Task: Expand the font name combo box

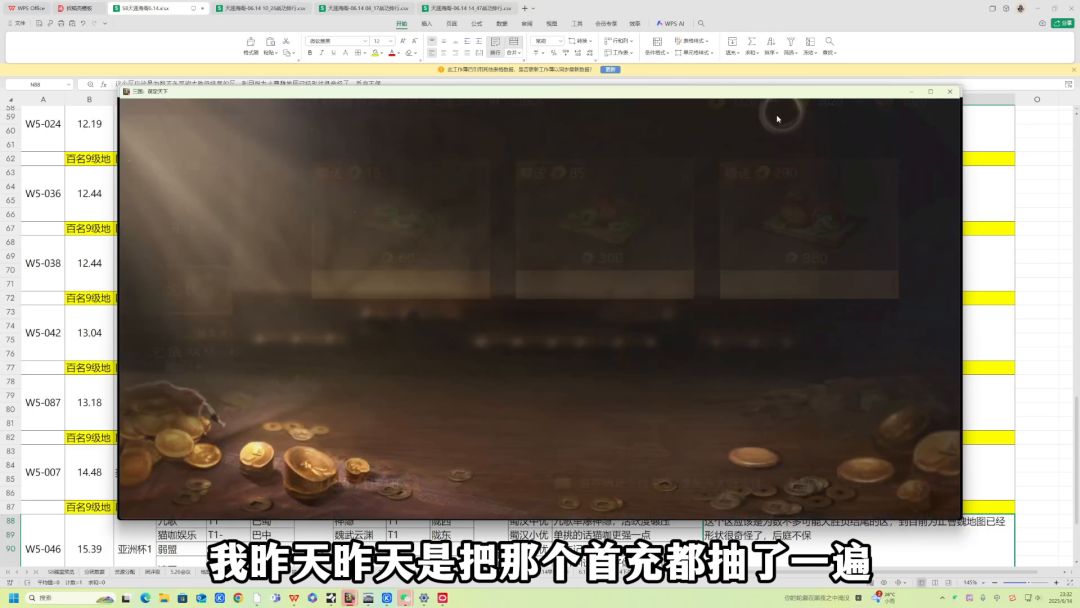Action: (x=337, y=41)
